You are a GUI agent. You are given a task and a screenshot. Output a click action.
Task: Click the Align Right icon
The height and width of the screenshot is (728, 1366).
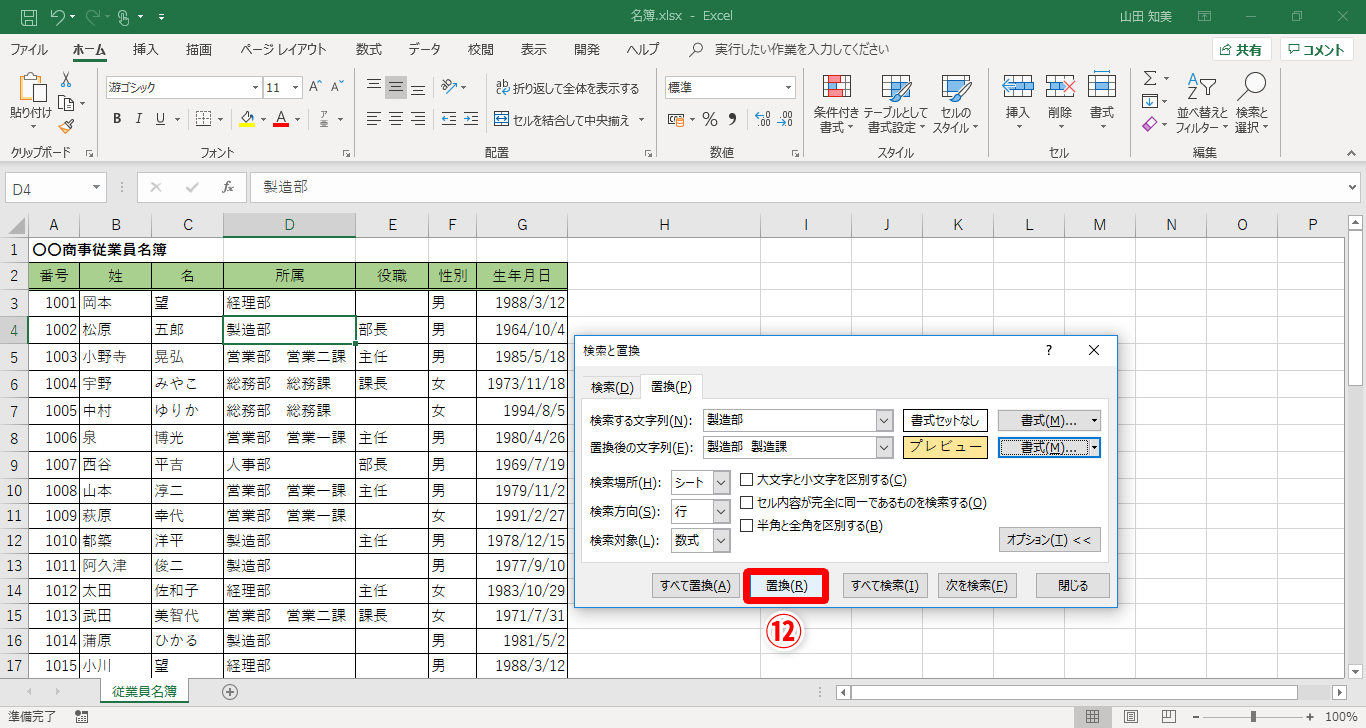(418, 119)
